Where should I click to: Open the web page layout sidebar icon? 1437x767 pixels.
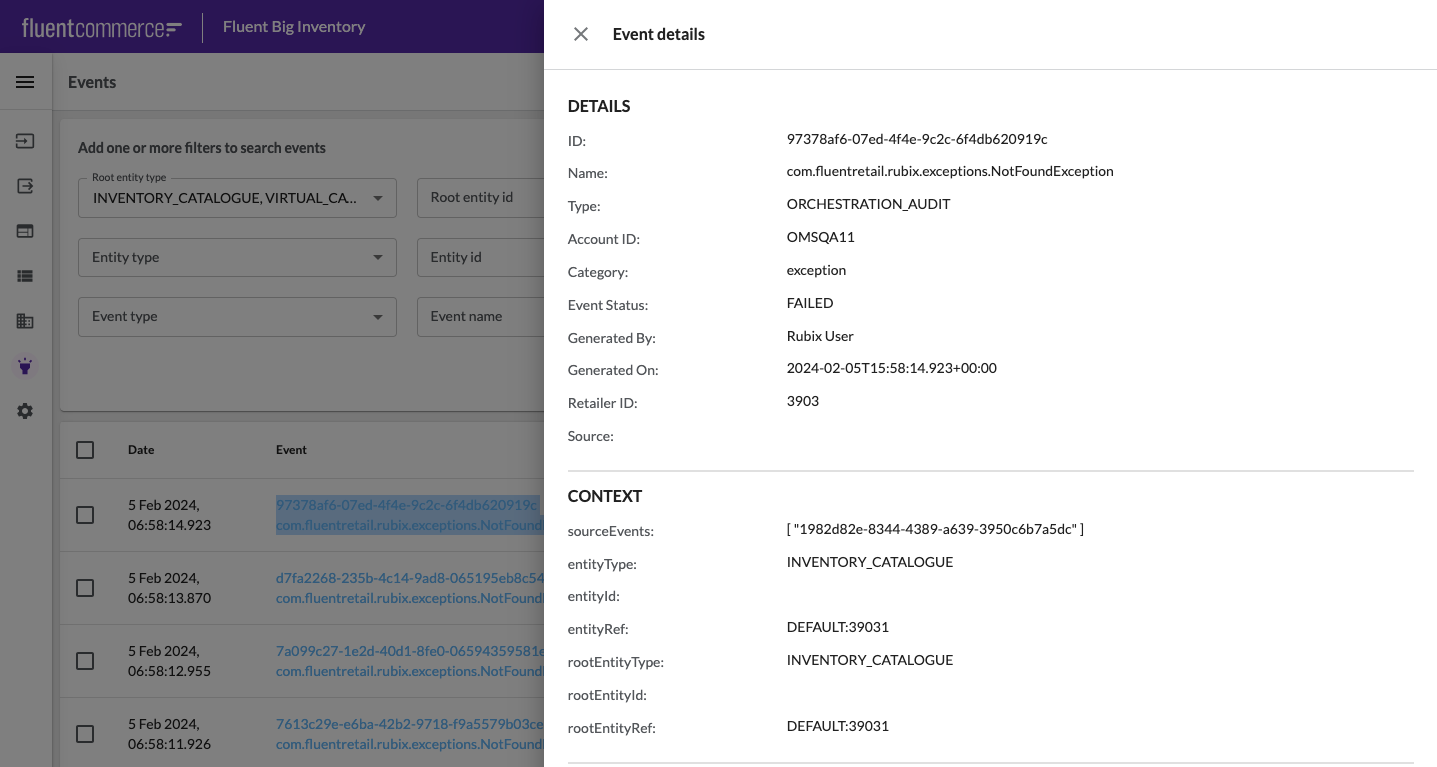coord(25,231)
